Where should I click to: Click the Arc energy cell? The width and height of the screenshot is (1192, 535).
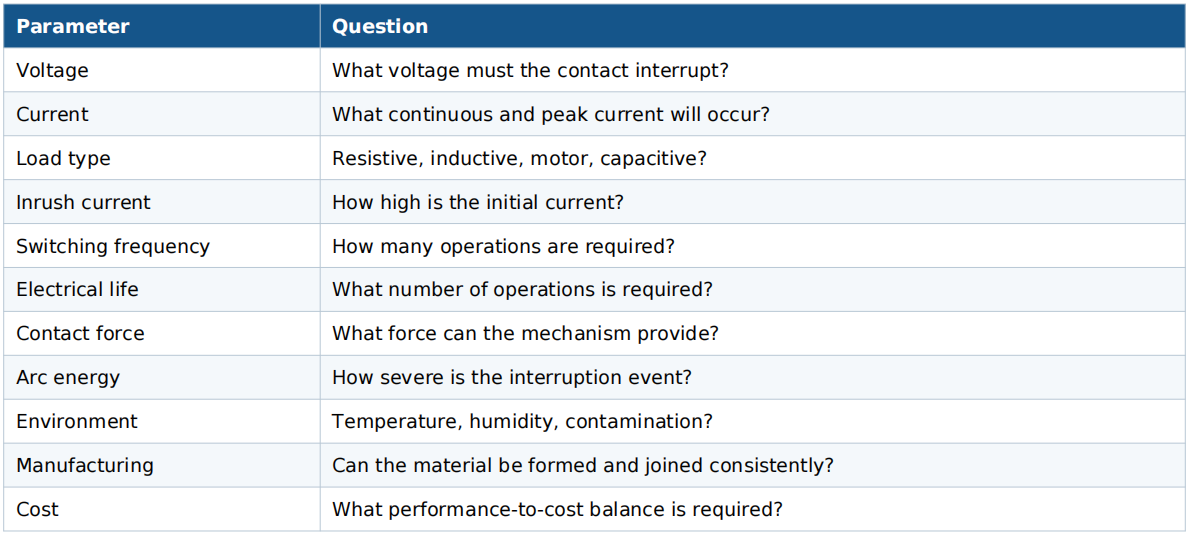pos(162,378)
